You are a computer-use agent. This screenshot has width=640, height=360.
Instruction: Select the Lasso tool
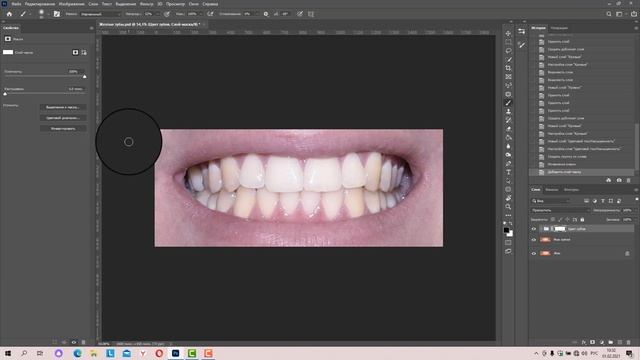click(x=508, y=51)
